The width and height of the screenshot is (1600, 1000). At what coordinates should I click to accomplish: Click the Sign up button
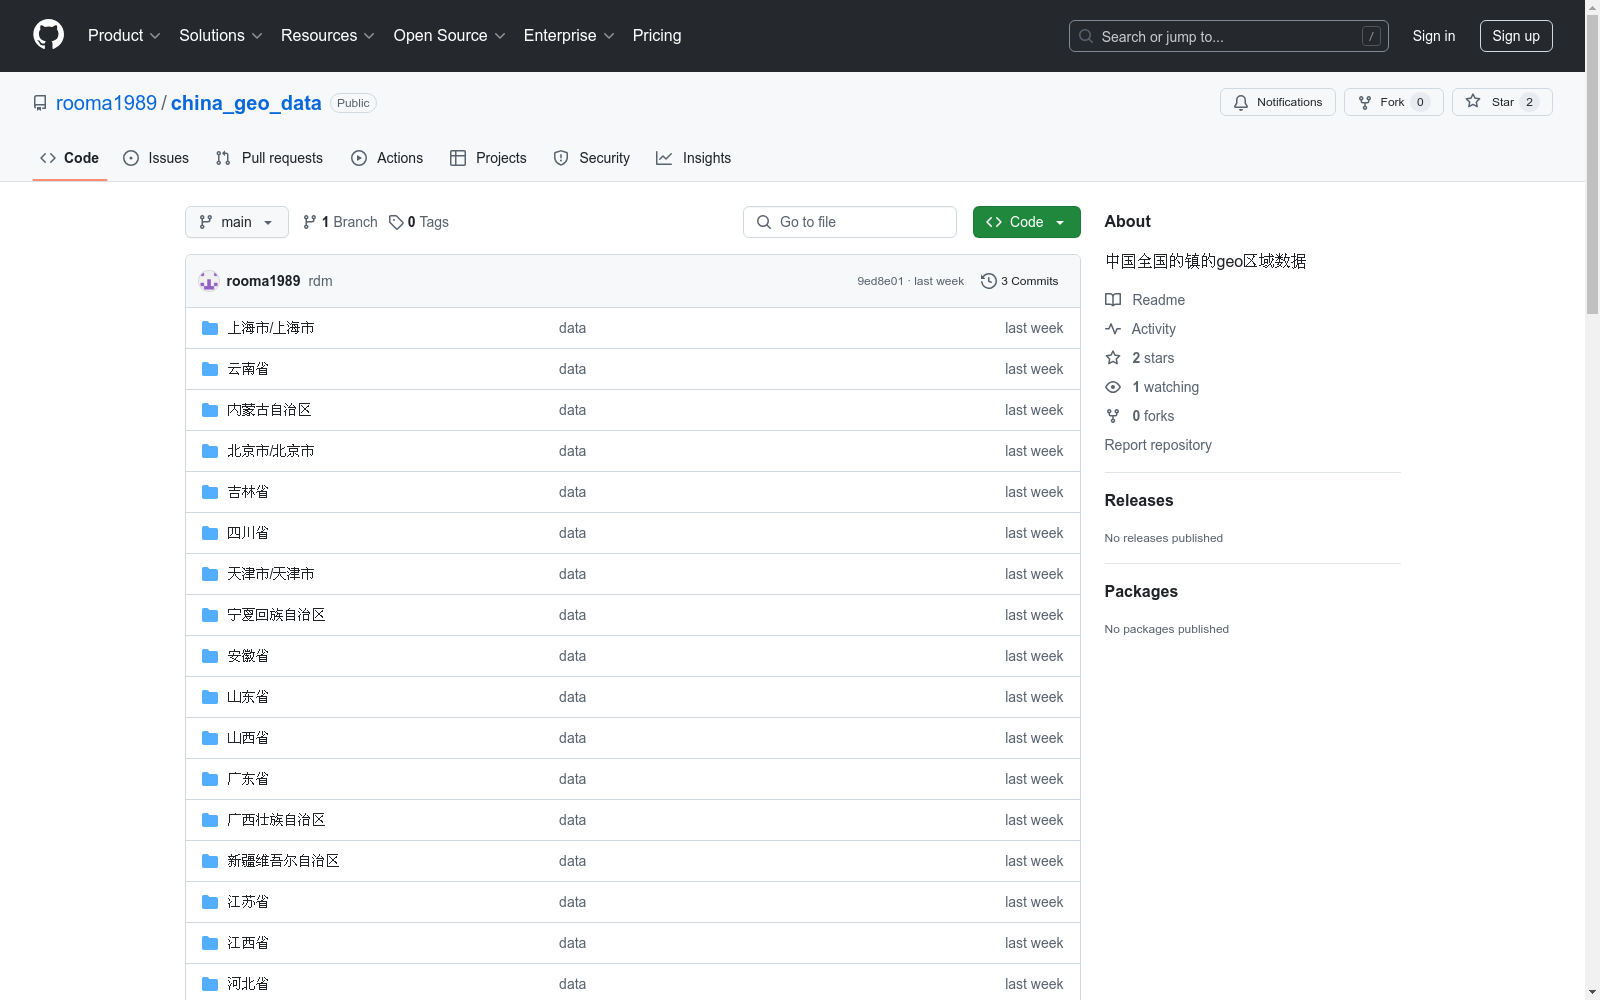tap(1516, 36)
